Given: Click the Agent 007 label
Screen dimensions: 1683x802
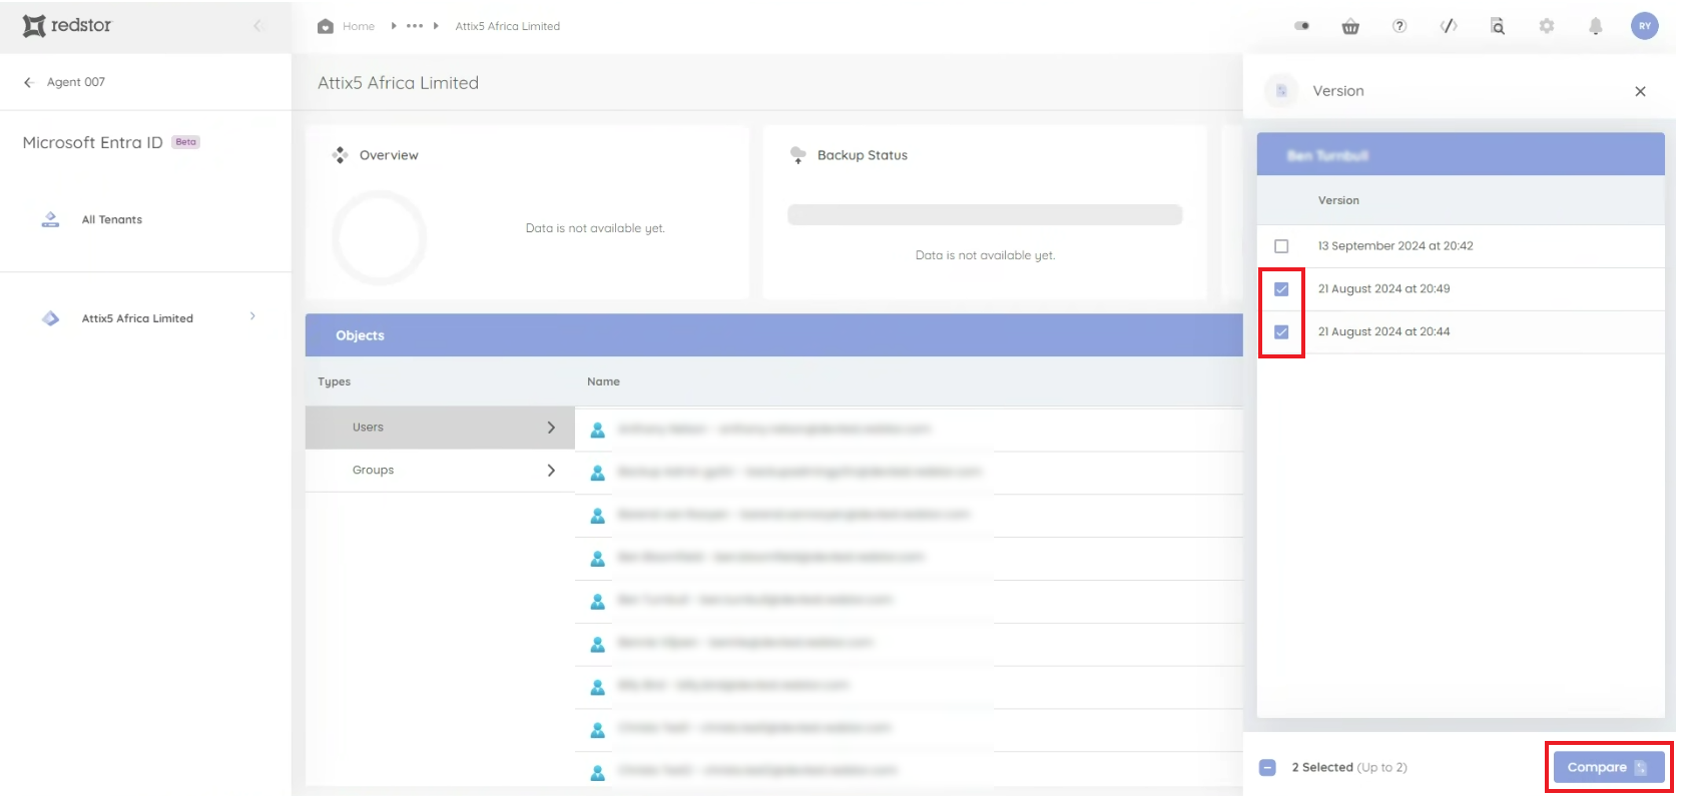Looking at the screenshot, I should [x=76, y=82].
